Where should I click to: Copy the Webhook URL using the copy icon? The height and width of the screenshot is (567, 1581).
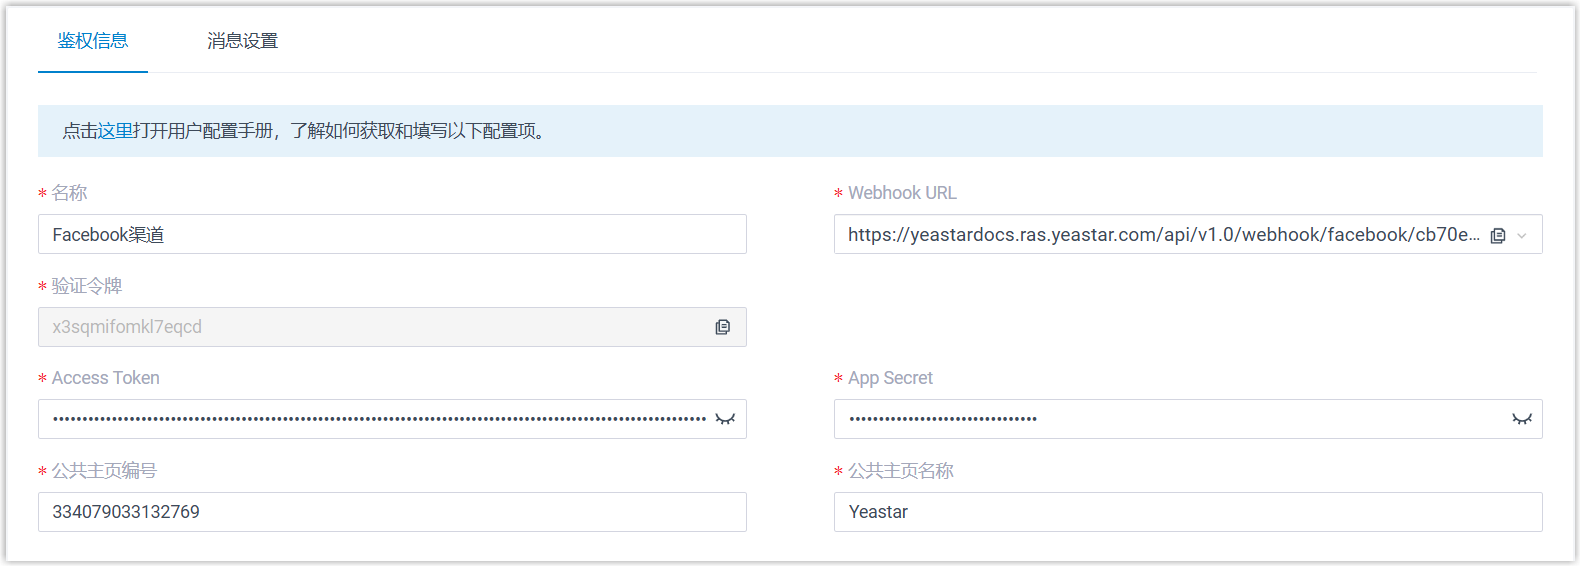coord(1497,235)
